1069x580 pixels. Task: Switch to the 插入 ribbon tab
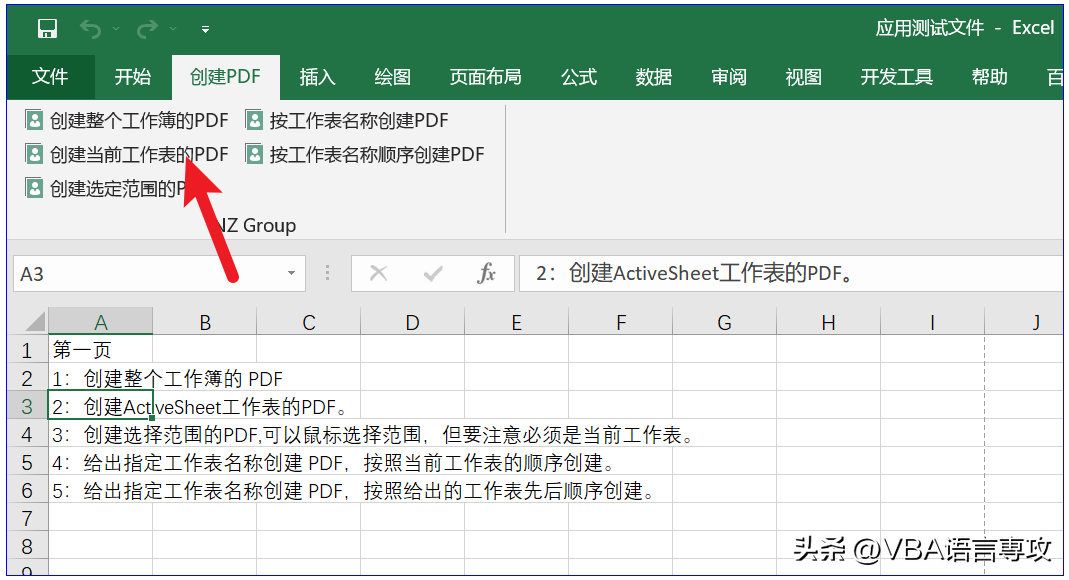click(x=318, y=77)
